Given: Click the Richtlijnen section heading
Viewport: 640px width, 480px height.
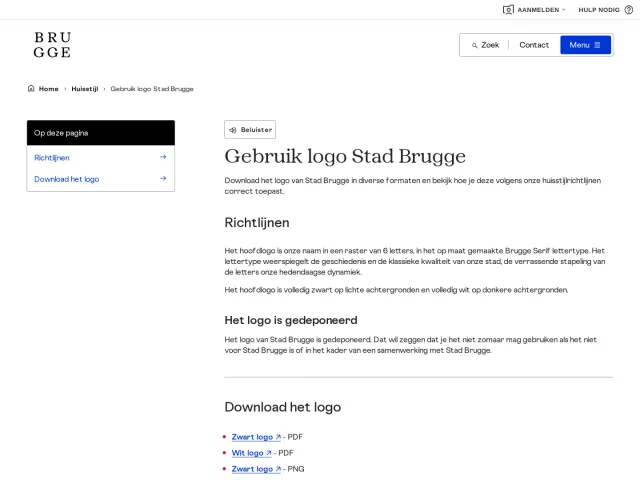Looking at the screenshot, I should click(257, 223).
